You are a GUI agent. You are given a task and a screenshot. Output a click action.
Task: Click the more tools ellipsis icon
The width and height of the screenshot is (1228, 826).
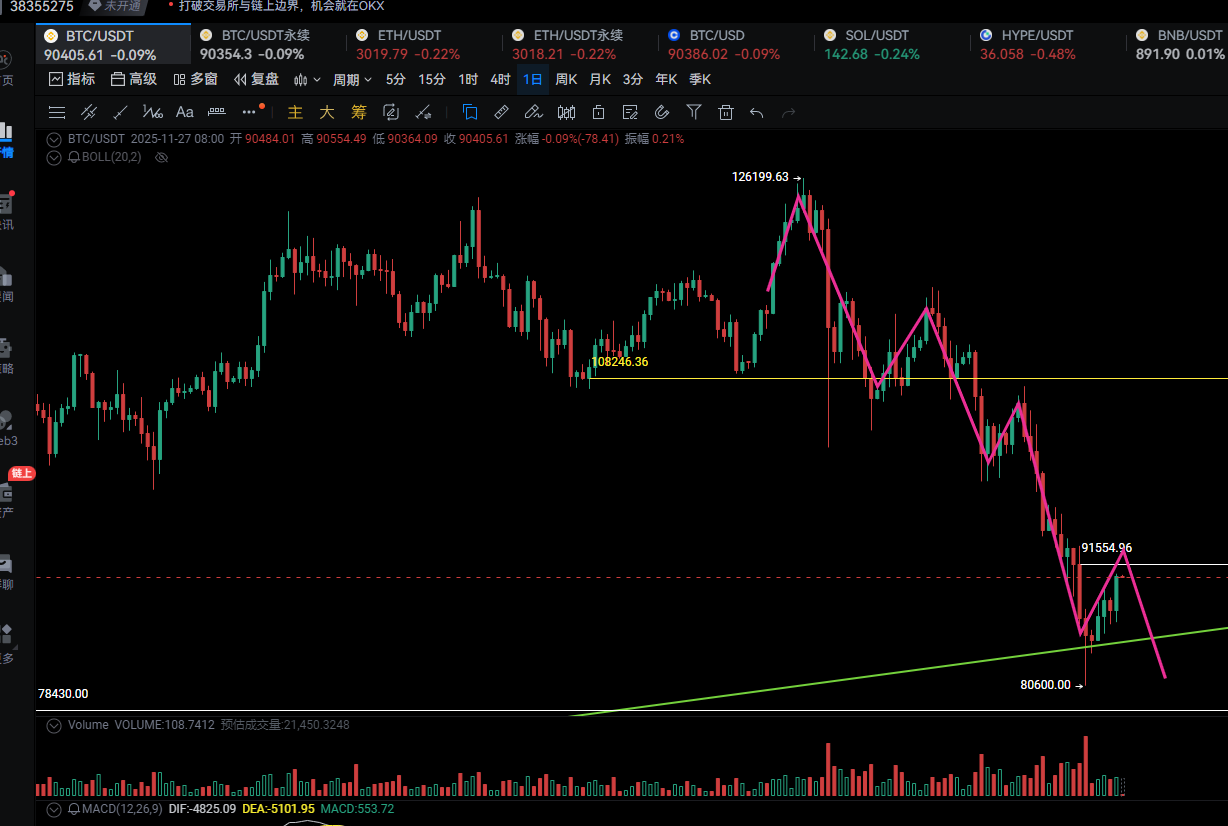250,112
